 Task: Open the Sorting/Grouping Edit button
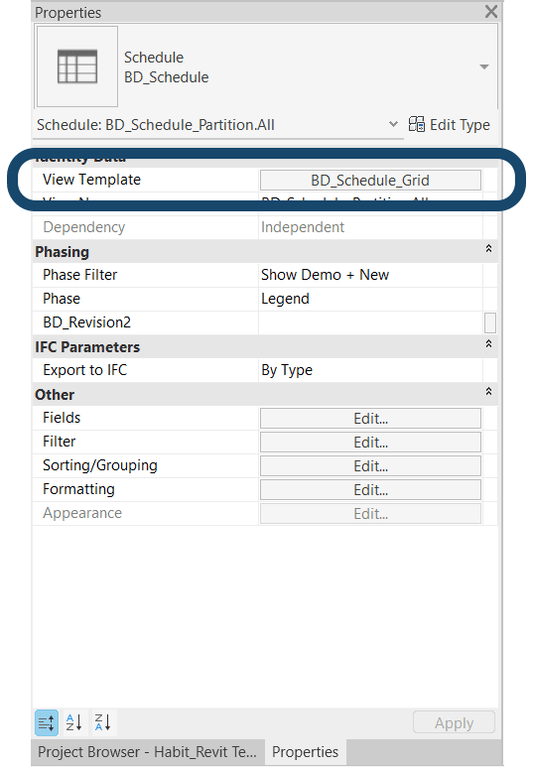pos(370,466)
